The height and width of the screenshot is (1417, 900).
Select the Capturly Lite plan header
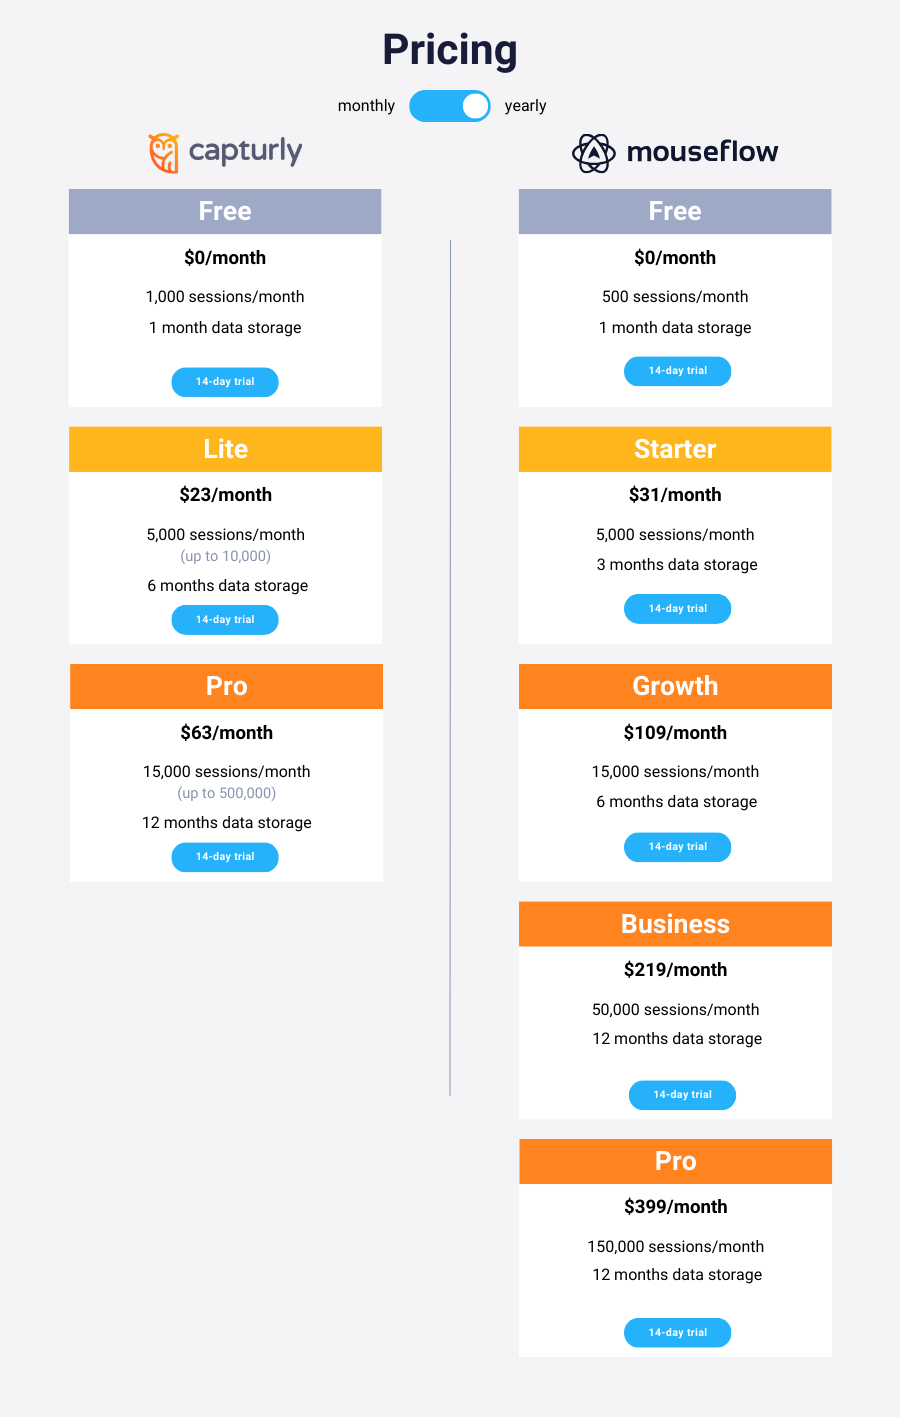(224, 449)
